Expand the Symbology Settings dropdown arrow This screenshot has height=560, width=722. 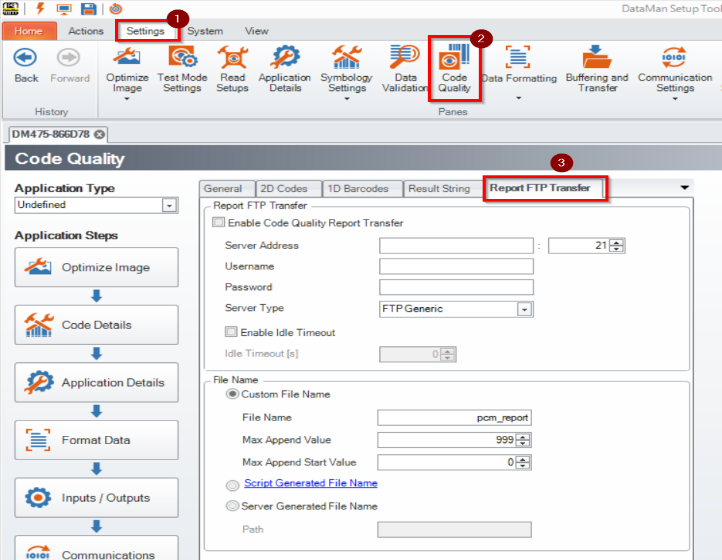click(346, 99)
